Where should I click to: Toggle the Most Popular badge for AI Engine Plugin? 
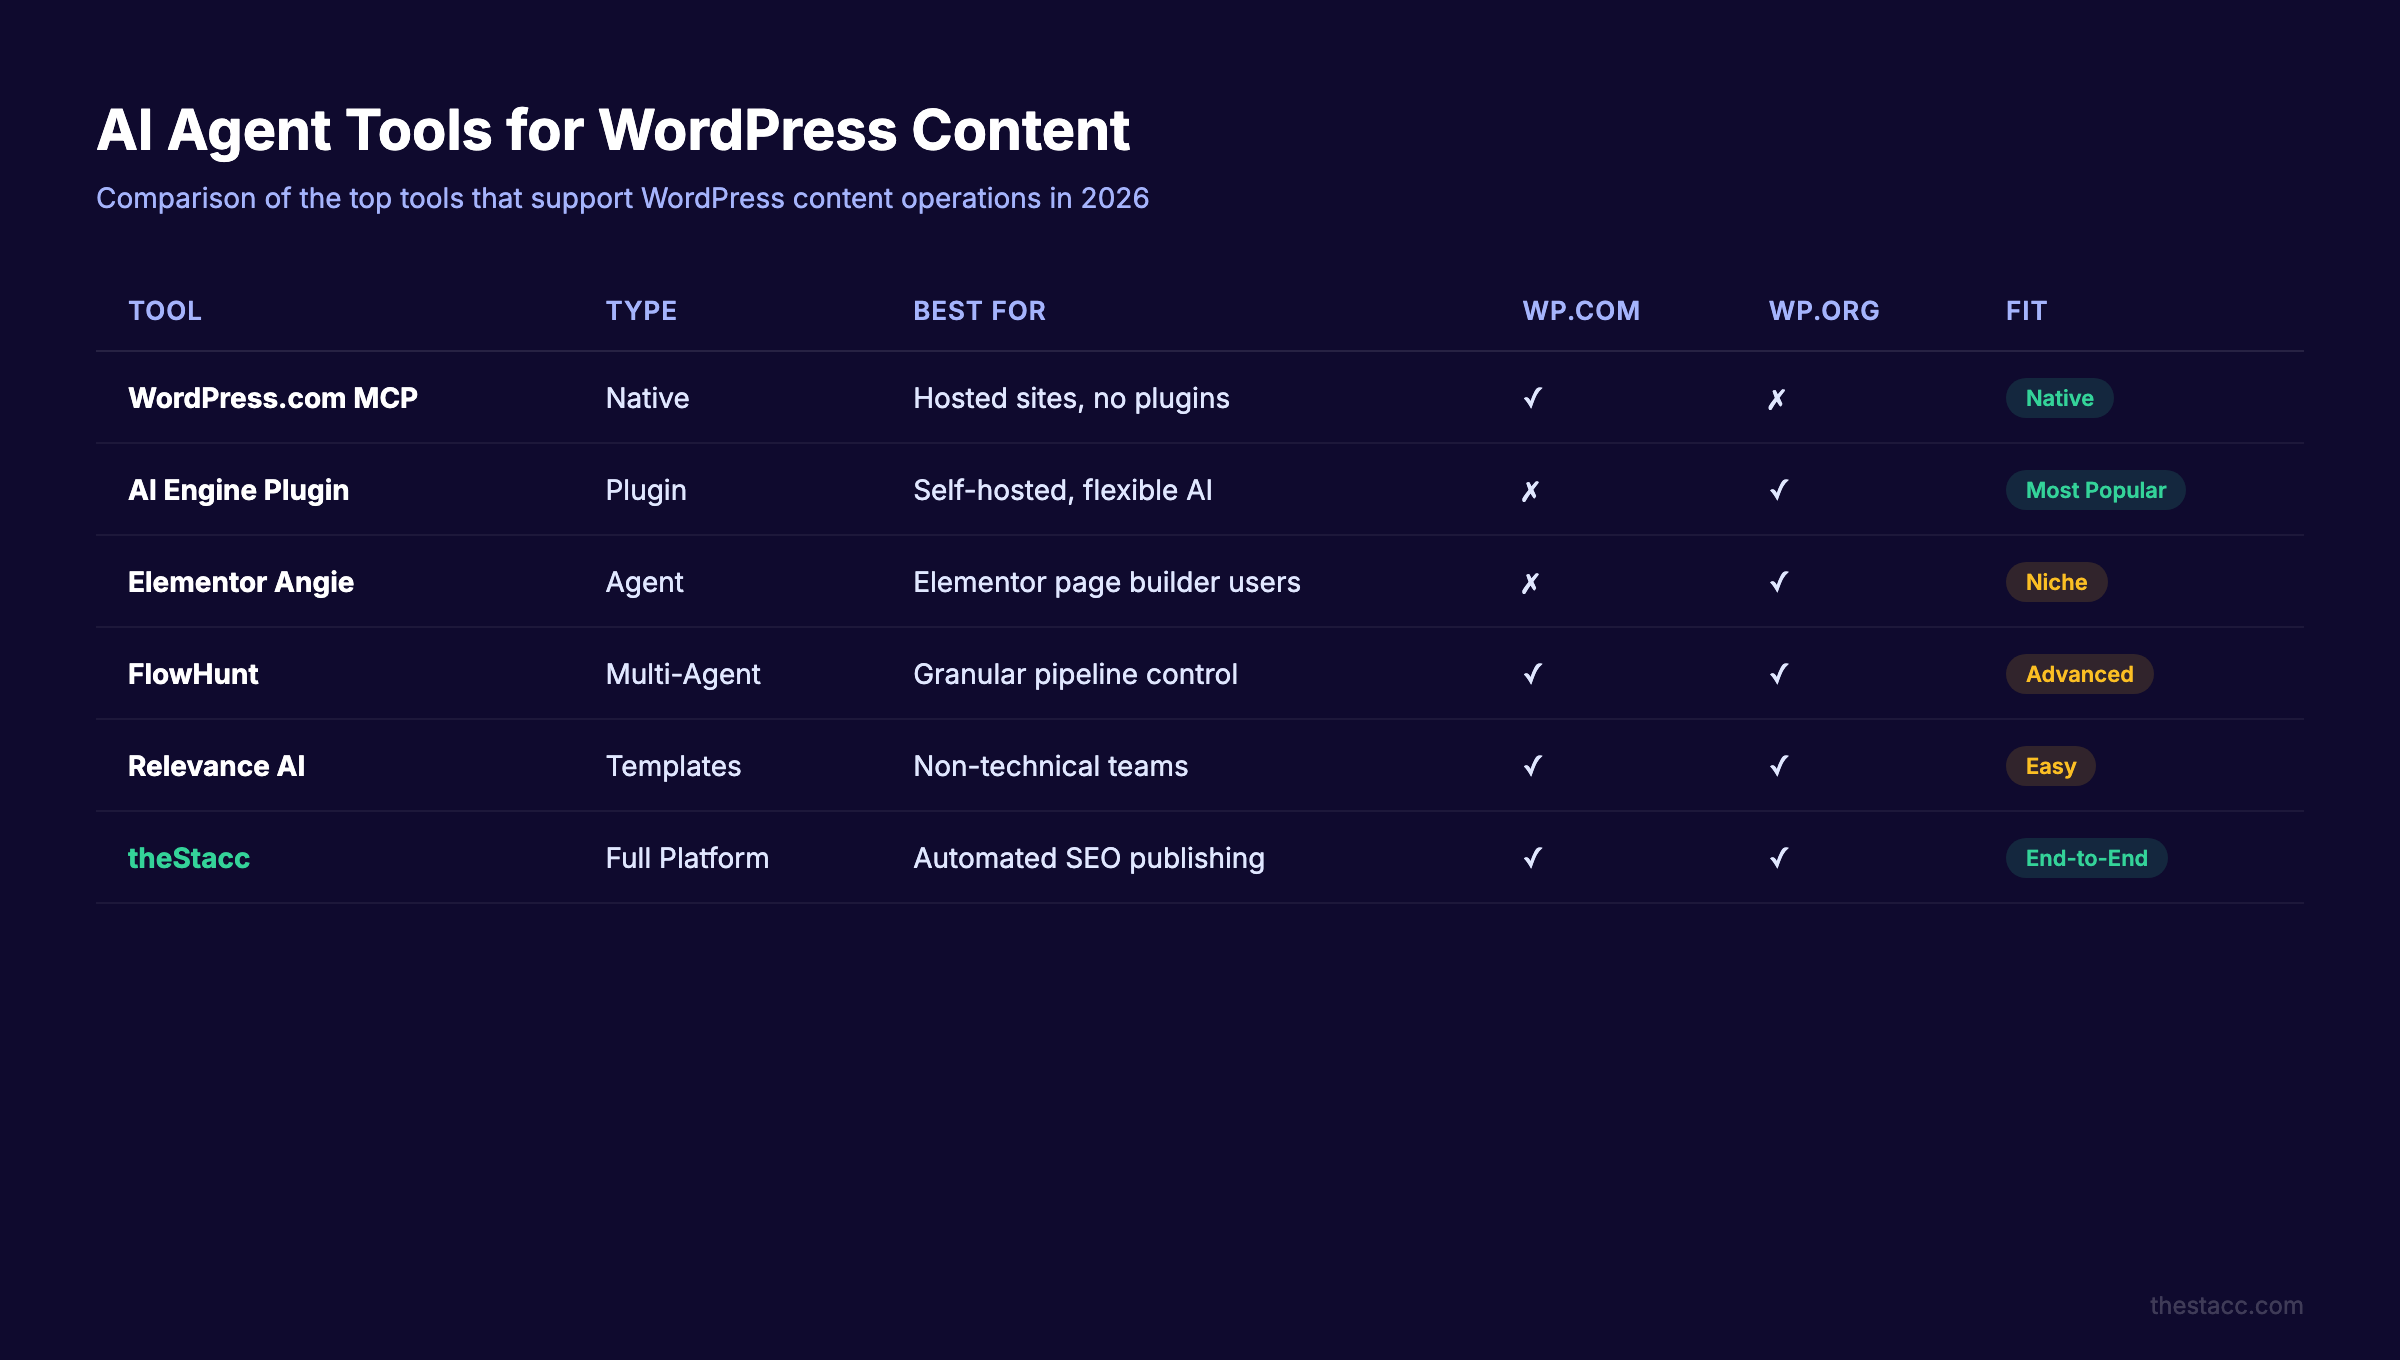[2095, 490]
